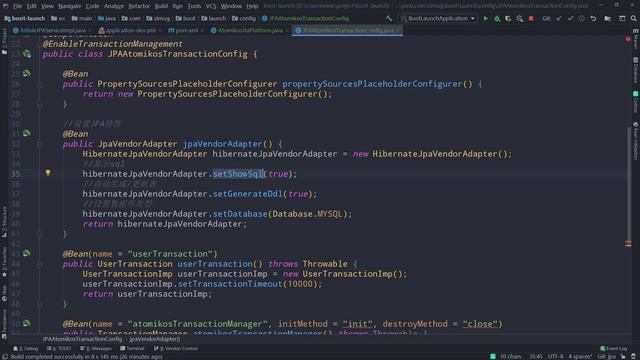Change file encoding UTF-8 in status bar
This screenshot has width=640, height=360.
tap(555, 356)
